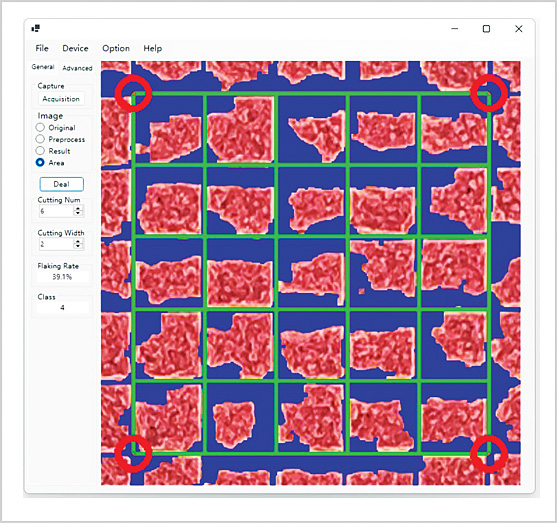
Task: Open the Help menu
Action: tap(153, 48)
